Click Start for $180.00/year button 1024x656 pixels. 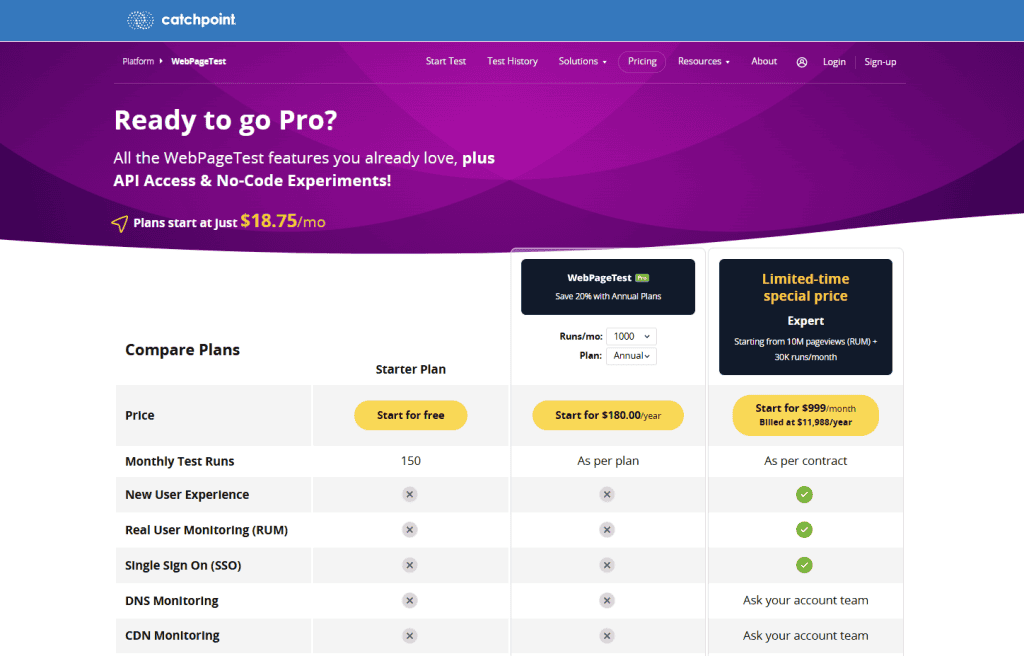[x=608, y=416]
